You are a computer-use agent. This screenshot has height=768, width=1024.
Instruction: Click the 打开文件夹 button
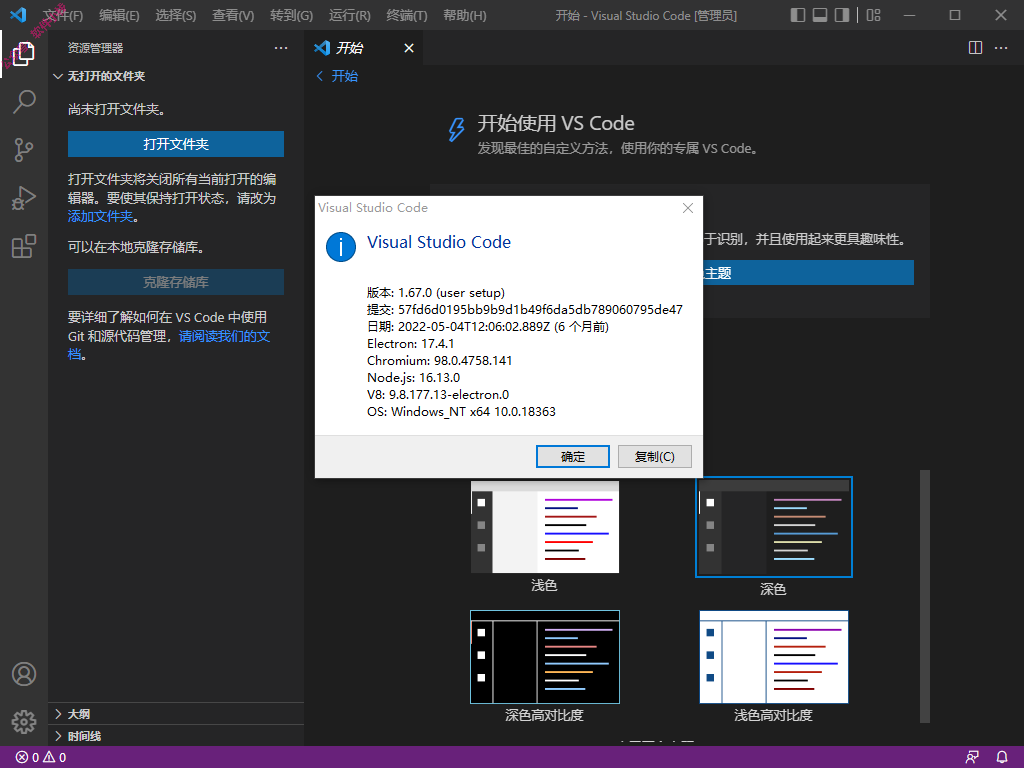point(176,144)
